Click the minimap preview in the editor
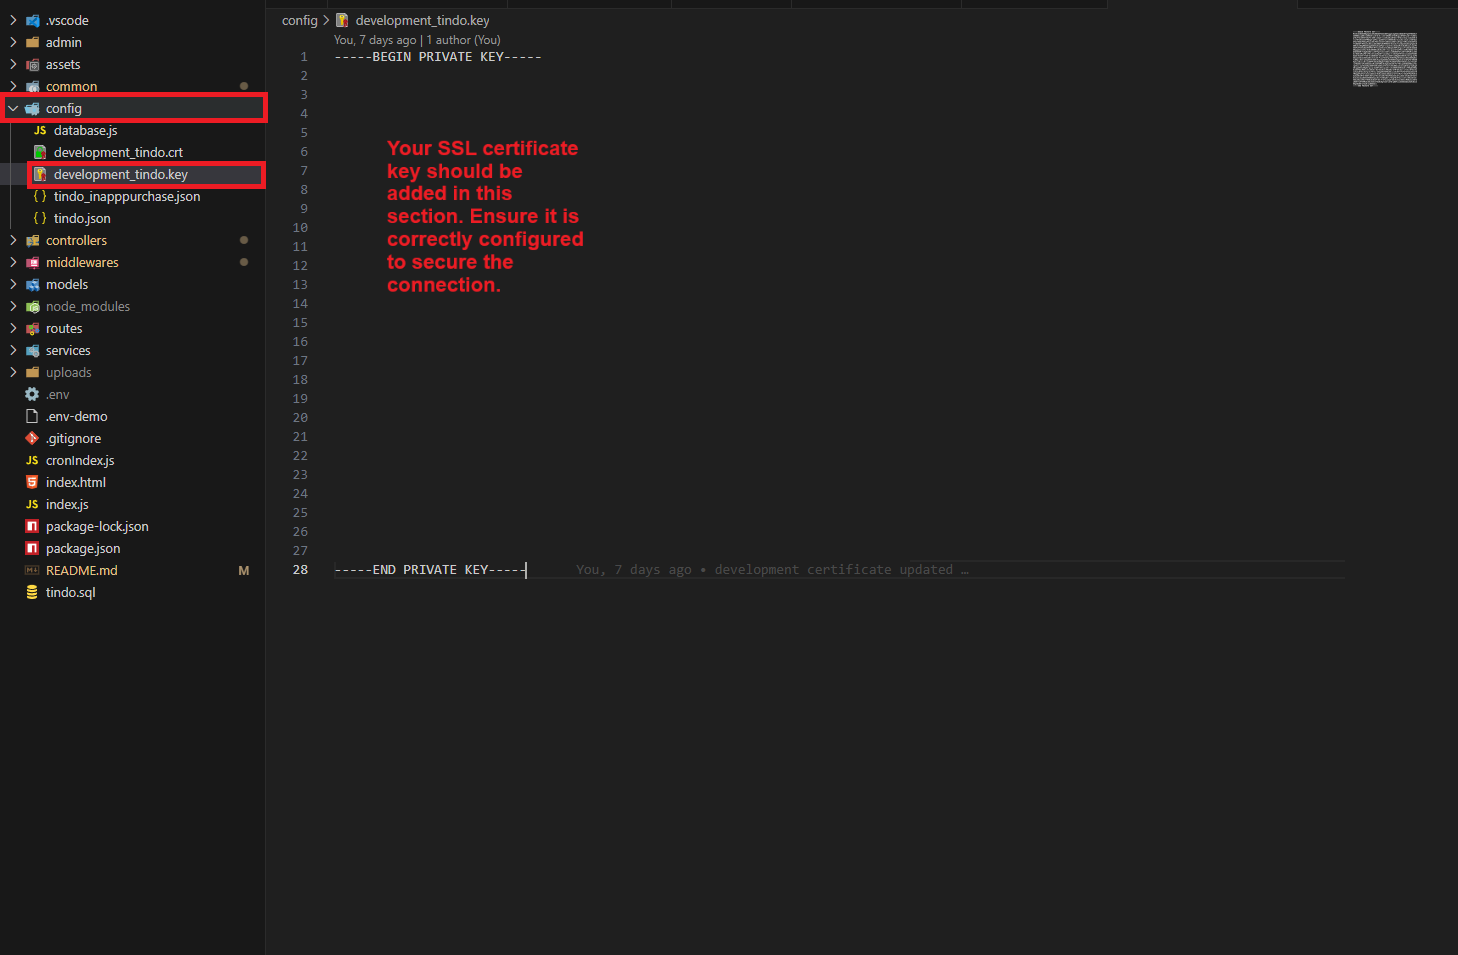 (x=1384, y=58)
